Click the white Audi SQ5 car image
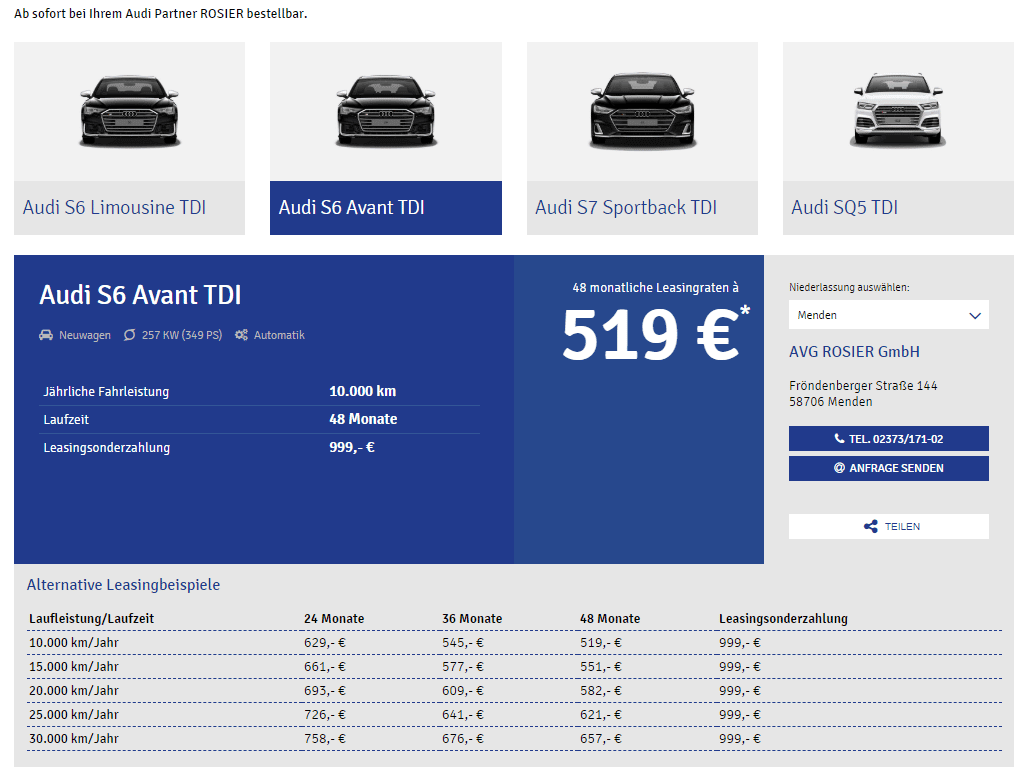Viewport: 1029px width, 767px height. tap(898, 110)
